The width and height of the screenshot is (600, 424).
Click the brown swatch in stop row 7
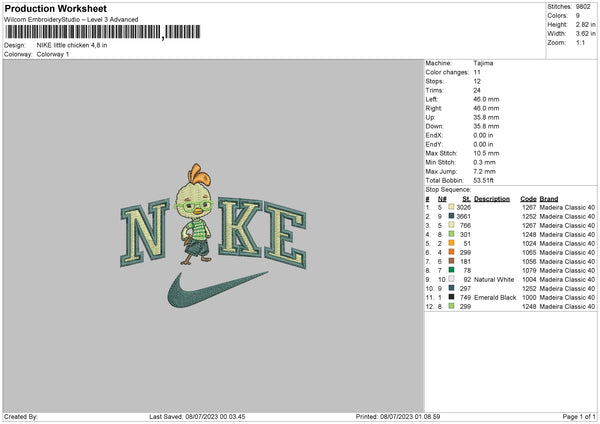(x=451, y=261)
